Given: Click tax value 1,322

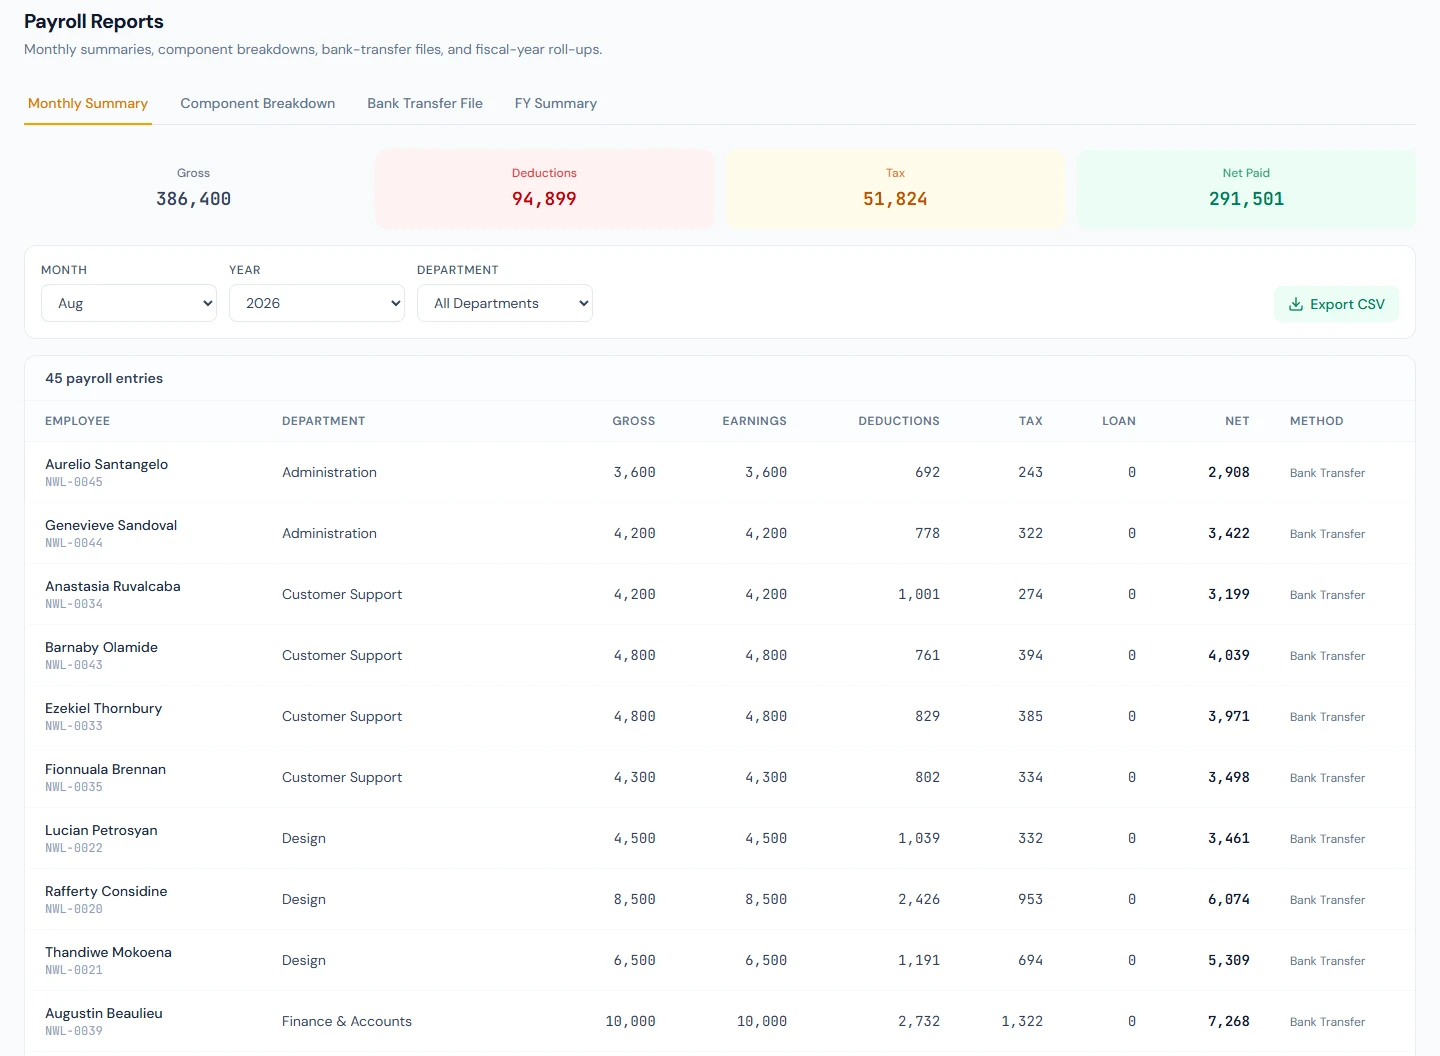Looking at the screenshot, I should (x=1022, y=1021).
